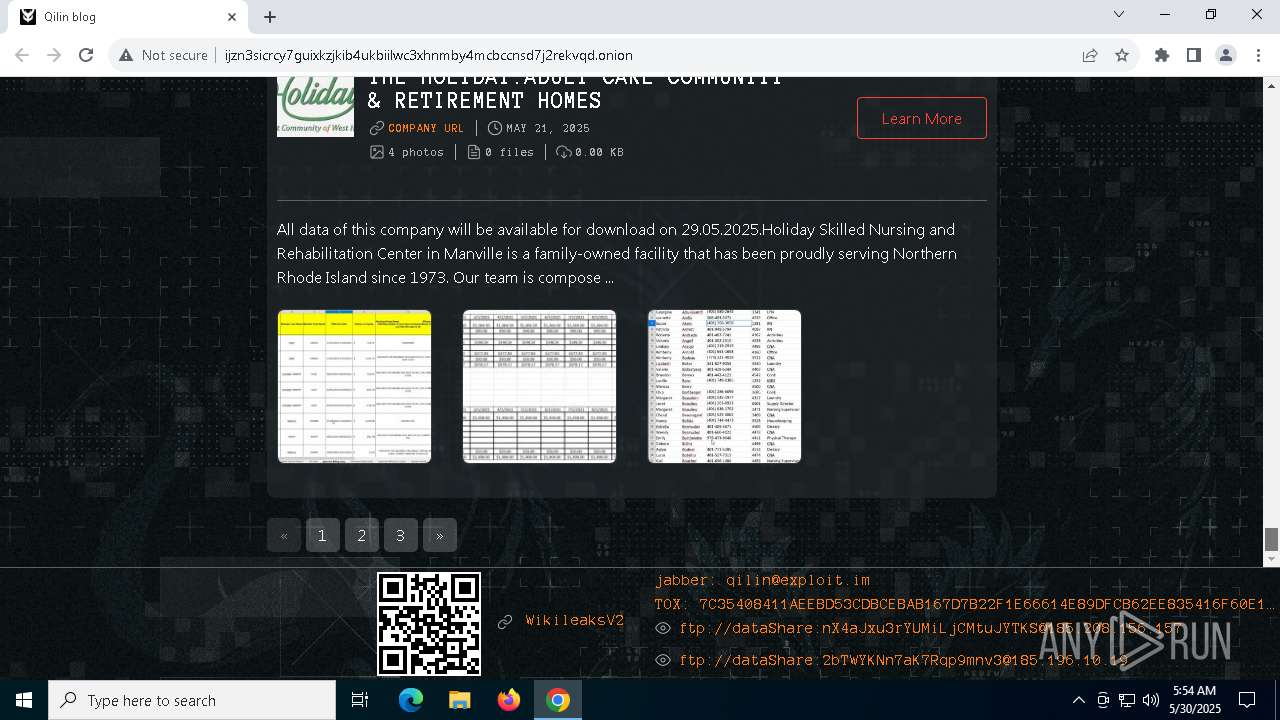Open the Windows Start menu
This screenshot has height=720, width=1280.
[x=24, y=700]
